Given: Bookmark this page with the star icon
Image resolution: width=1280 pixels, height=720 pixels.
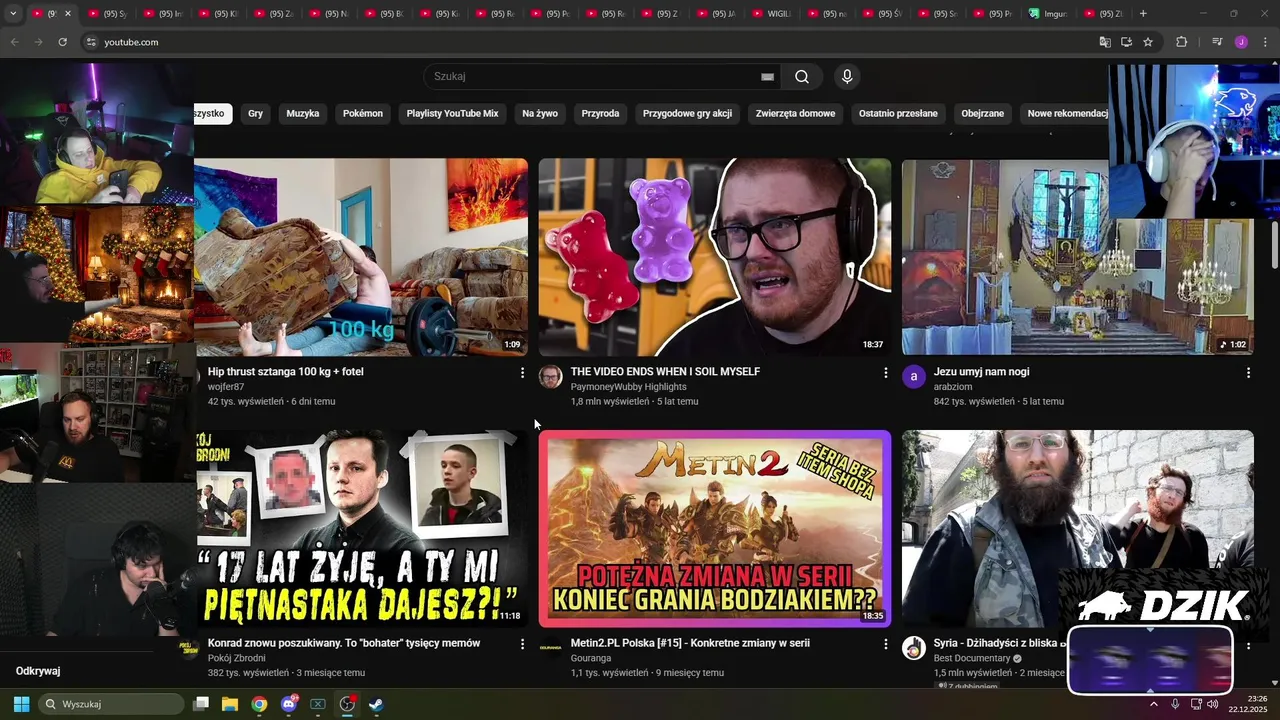Looking at the screenshot, I should 1148,42.
